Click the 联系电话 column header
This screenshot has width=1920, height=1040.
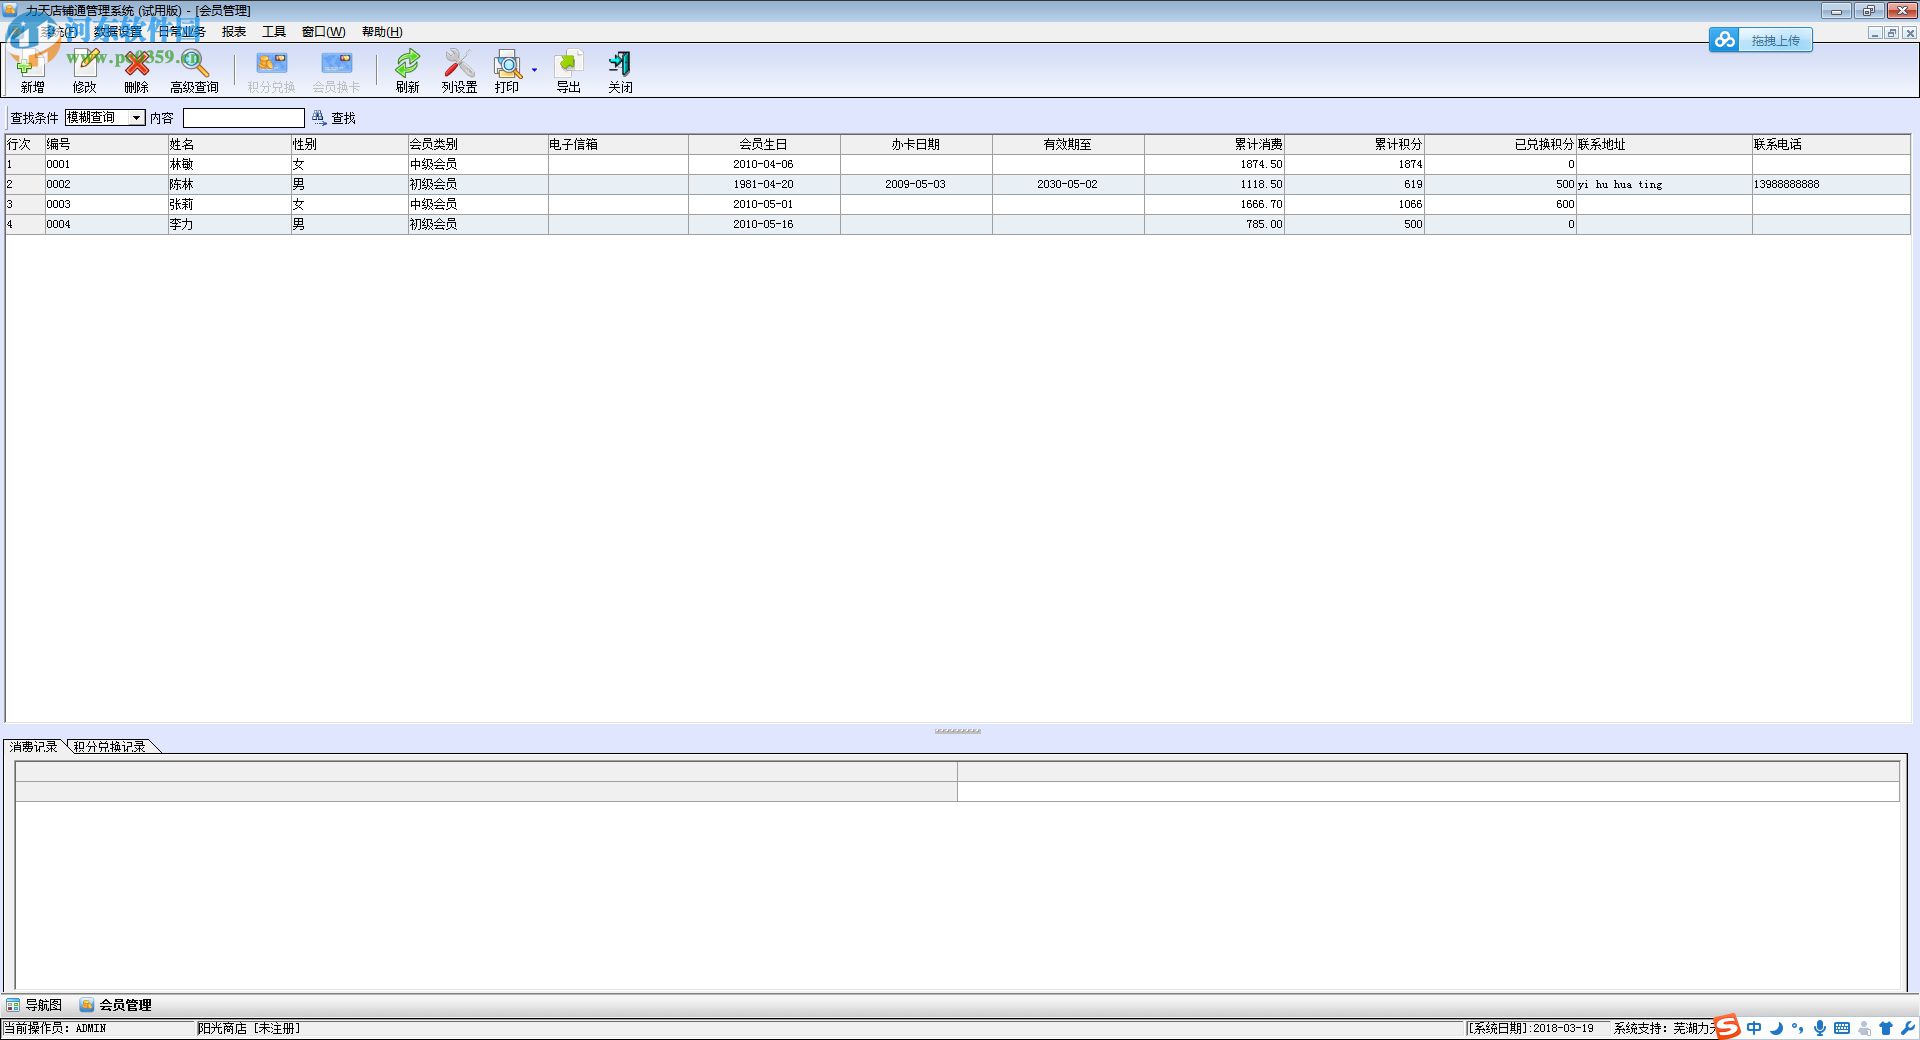(x=1831, y=144)
